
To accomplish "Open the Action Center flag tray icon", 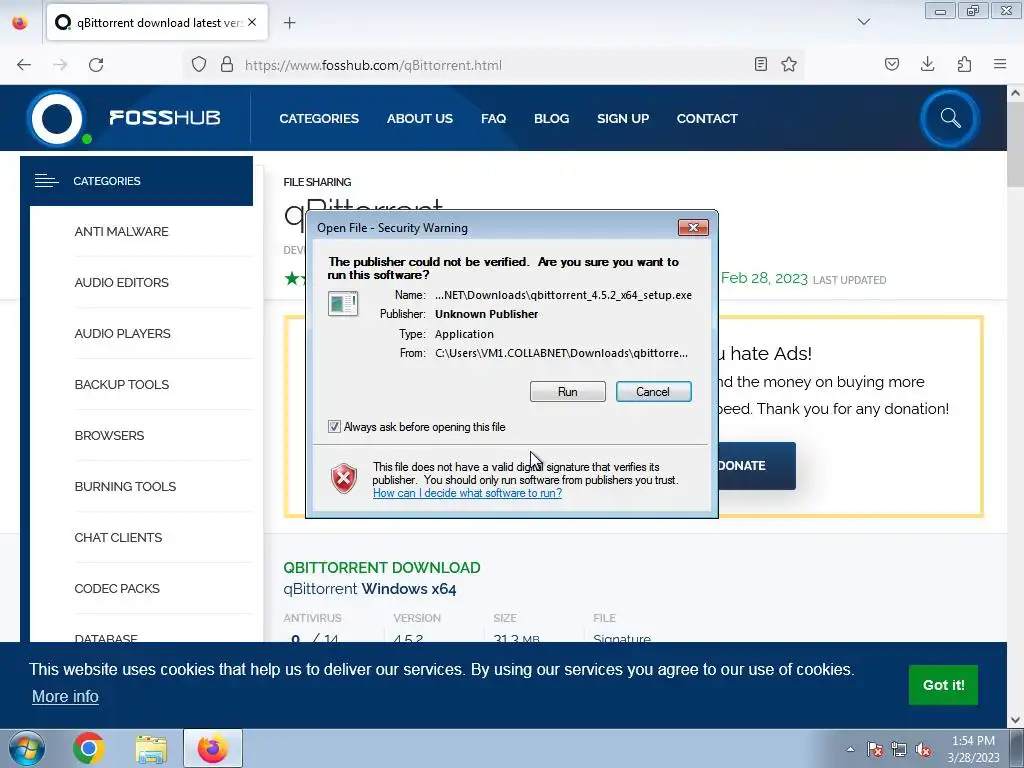I will (875, 749).
